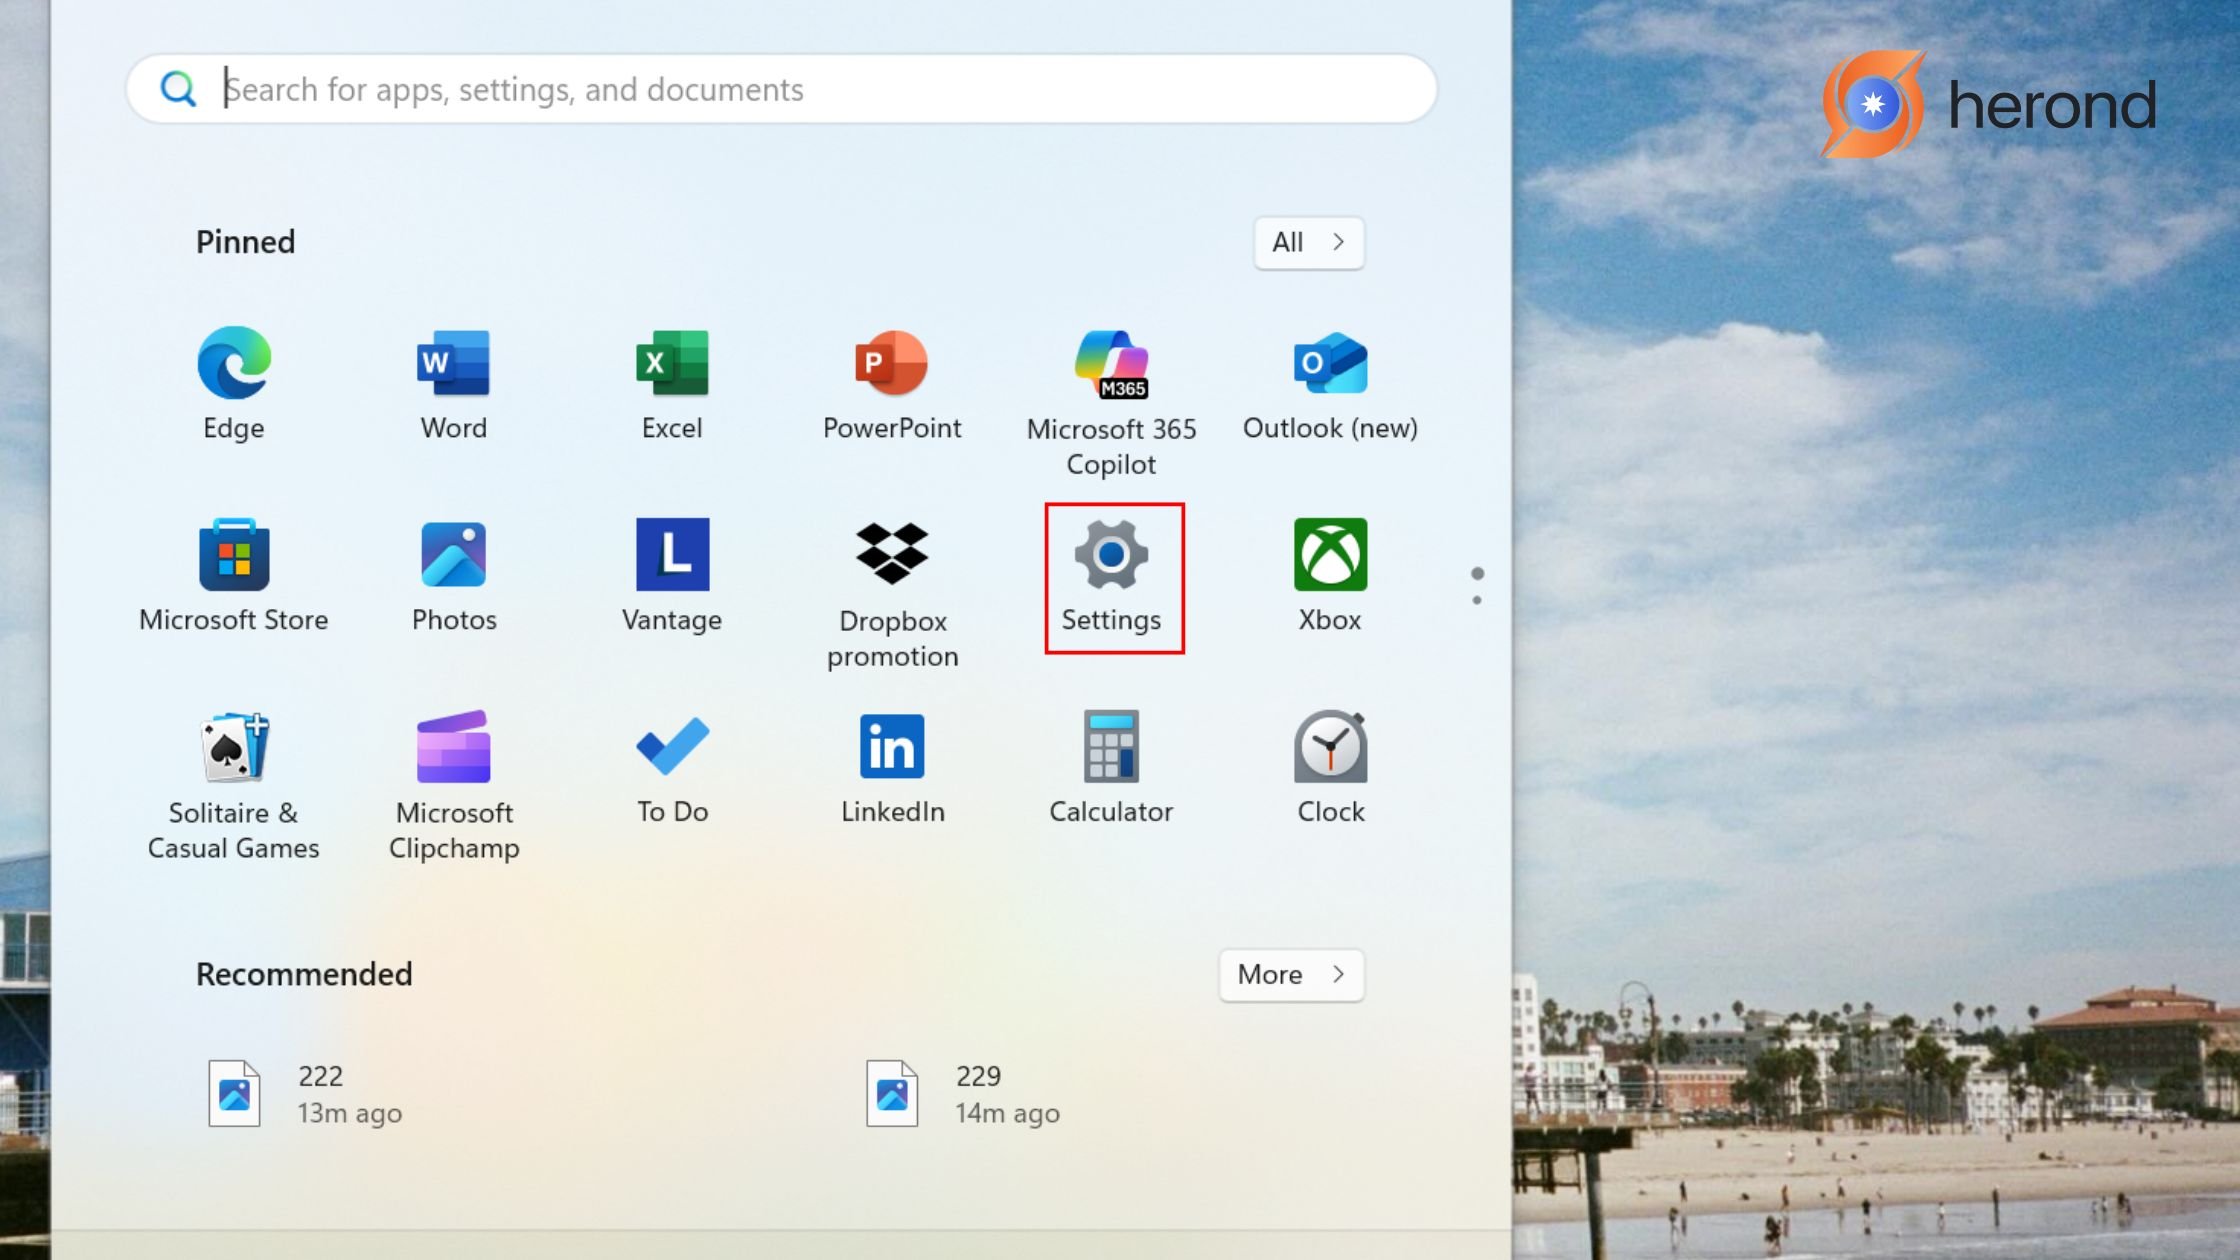Image resolution: width=2240 pixels, height=1260 pixels.
Task: Open the LinkedIn app icon
Action: pyautogui.click(x=891, y=746)
